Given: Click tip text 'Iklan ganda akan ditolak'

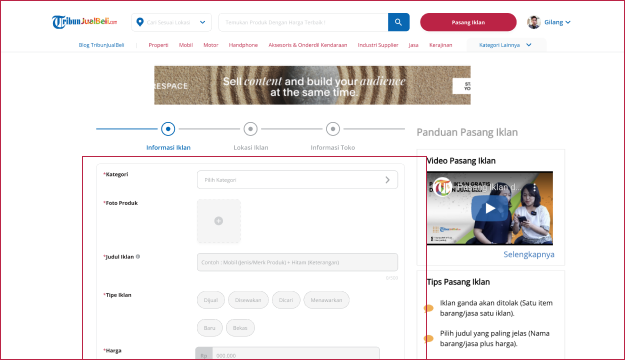Looking at the screenshot, I should point(496,308).
